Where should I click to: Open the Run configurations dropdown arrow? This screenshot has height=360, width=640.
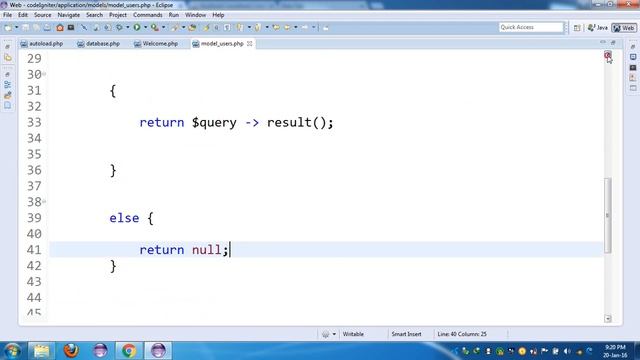tap(145, 28)
